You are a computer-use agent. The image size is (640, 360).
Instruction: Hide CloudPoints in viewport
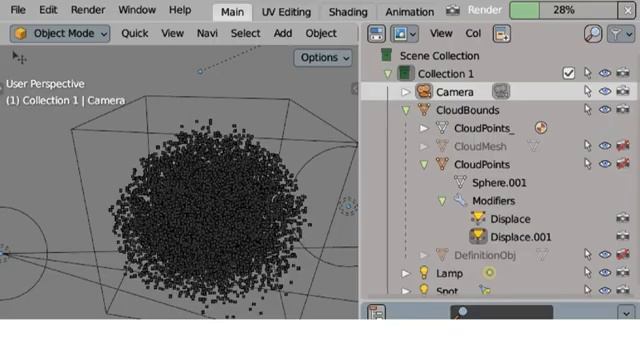point(605,164)
